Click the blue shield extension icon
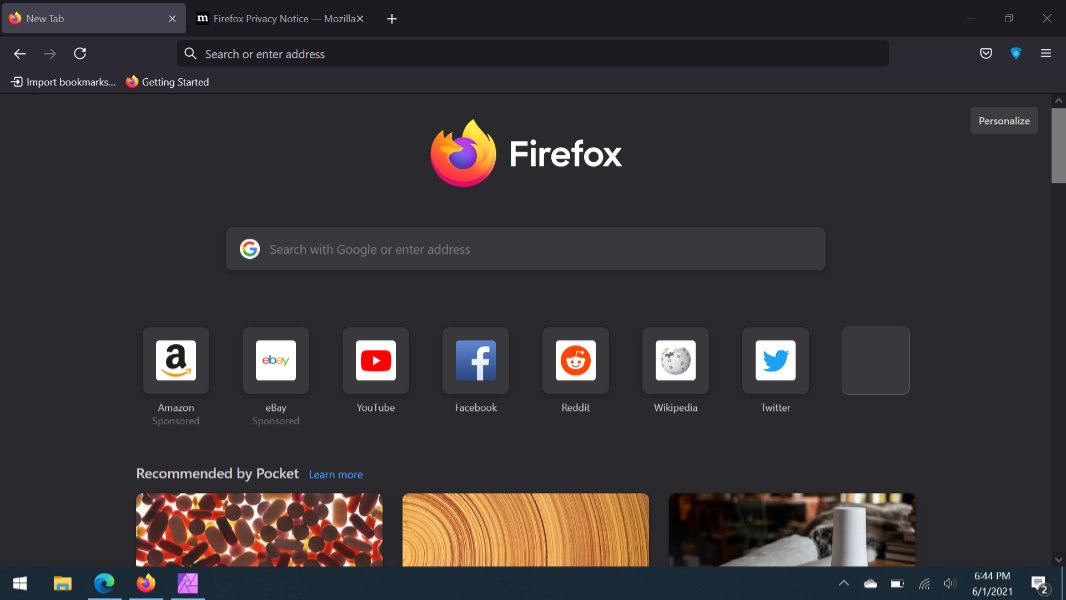 click(x=1016, y=53)
